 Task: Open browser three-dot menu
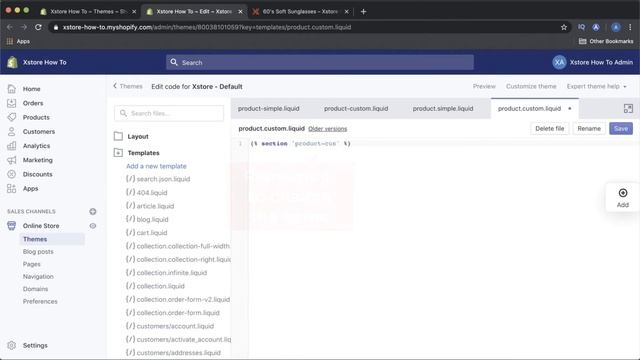630,27
